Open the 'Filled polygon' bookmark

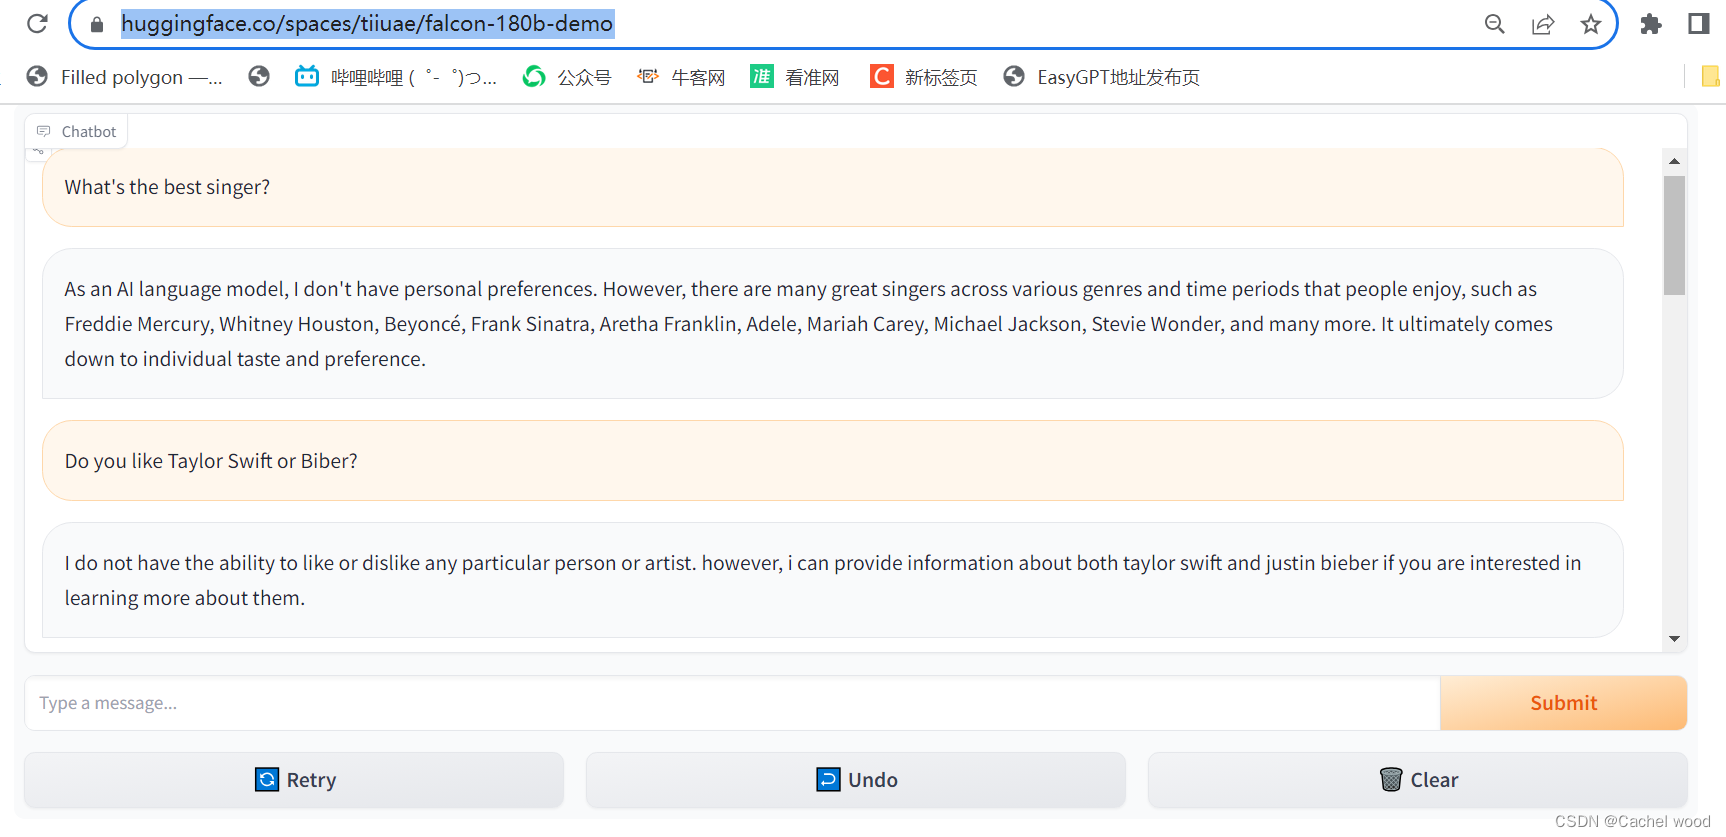pyautogui.click(x=125, y=77)
